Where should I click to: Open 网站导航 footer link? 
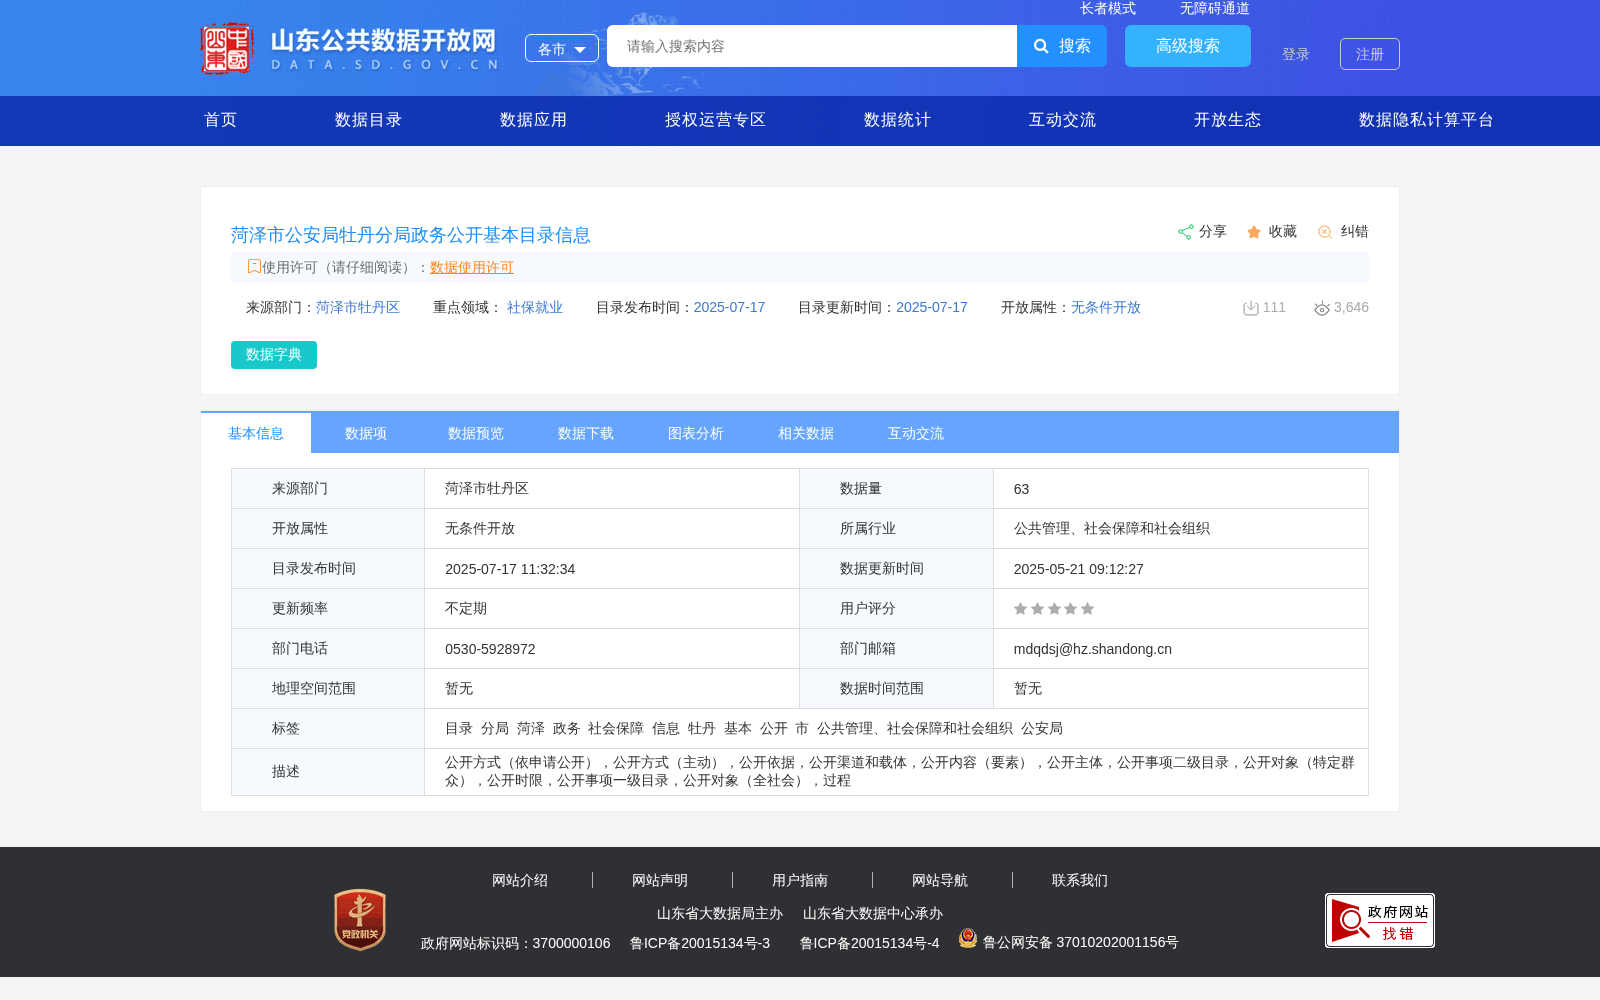(x=940, y=880)
